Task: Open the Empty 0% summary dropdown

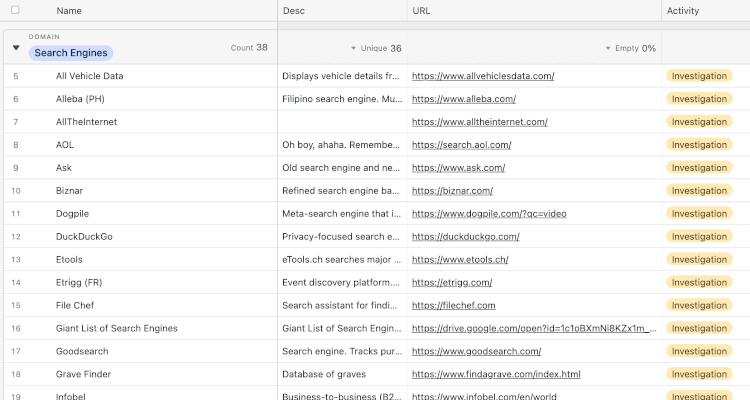Action: click(x=630, y=48)
